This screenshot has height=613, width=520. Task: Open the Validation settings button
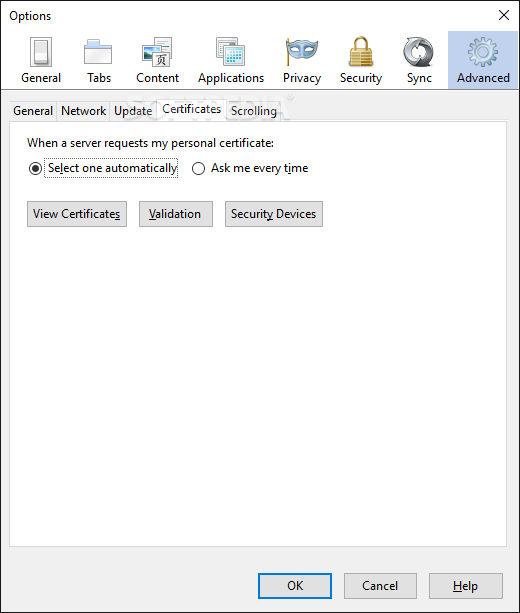click(176, 214)
